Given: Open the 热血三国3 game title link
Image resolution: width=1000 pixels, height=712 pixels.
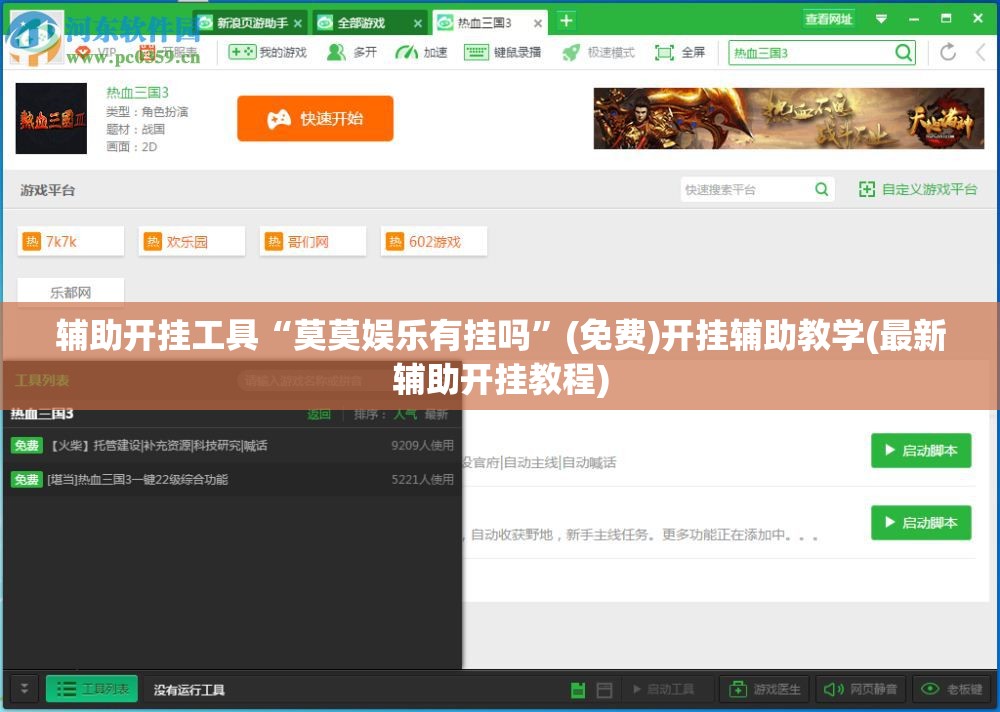Looking at the screenshot, I should tap(137, 93).
